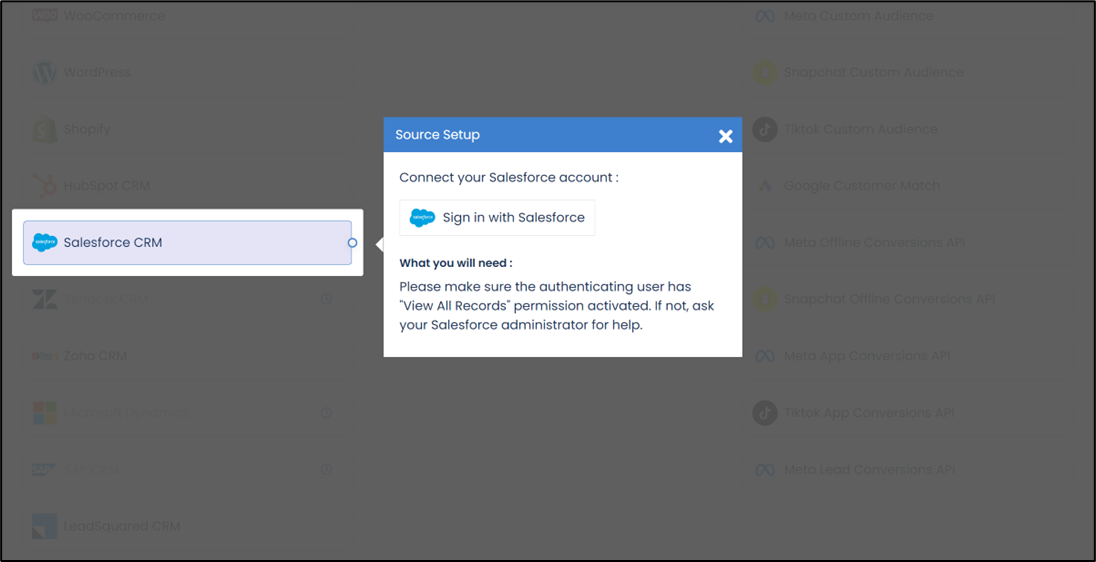Click the Google Ads icon beside Customer Match

[765, 186]
